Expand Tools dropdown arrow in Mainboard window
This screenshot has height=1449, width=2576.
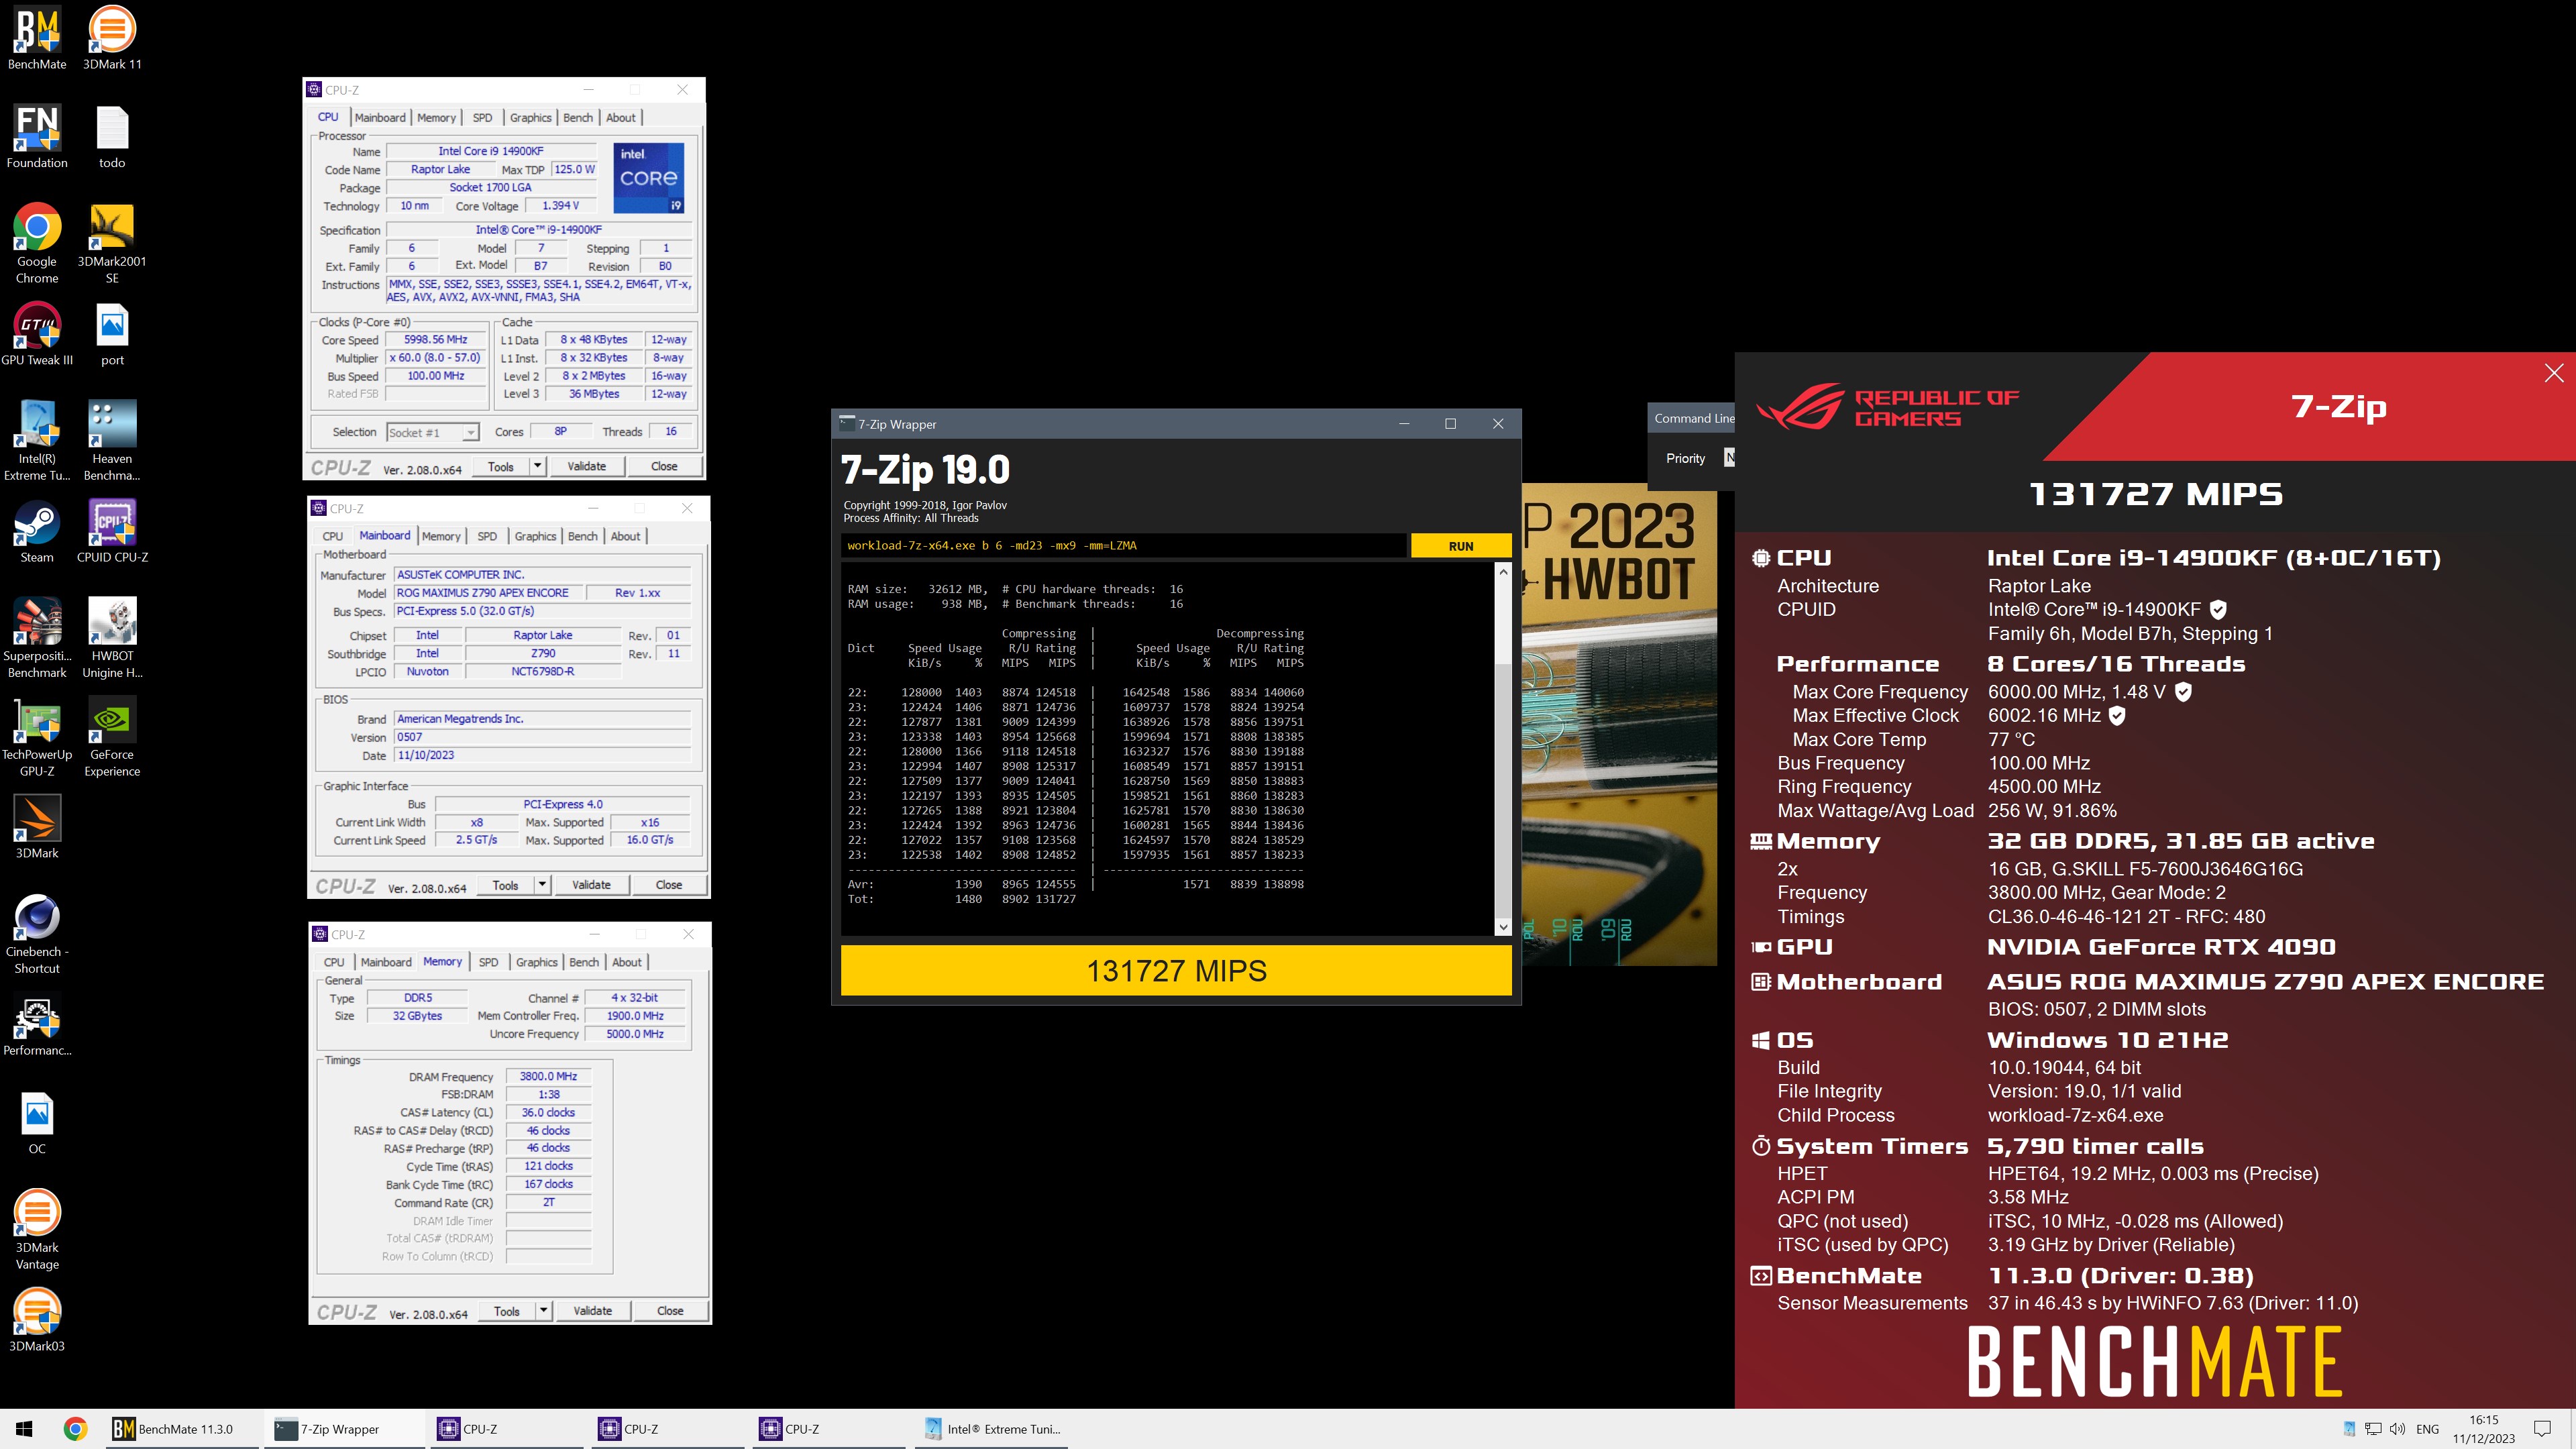coord(542,884)
